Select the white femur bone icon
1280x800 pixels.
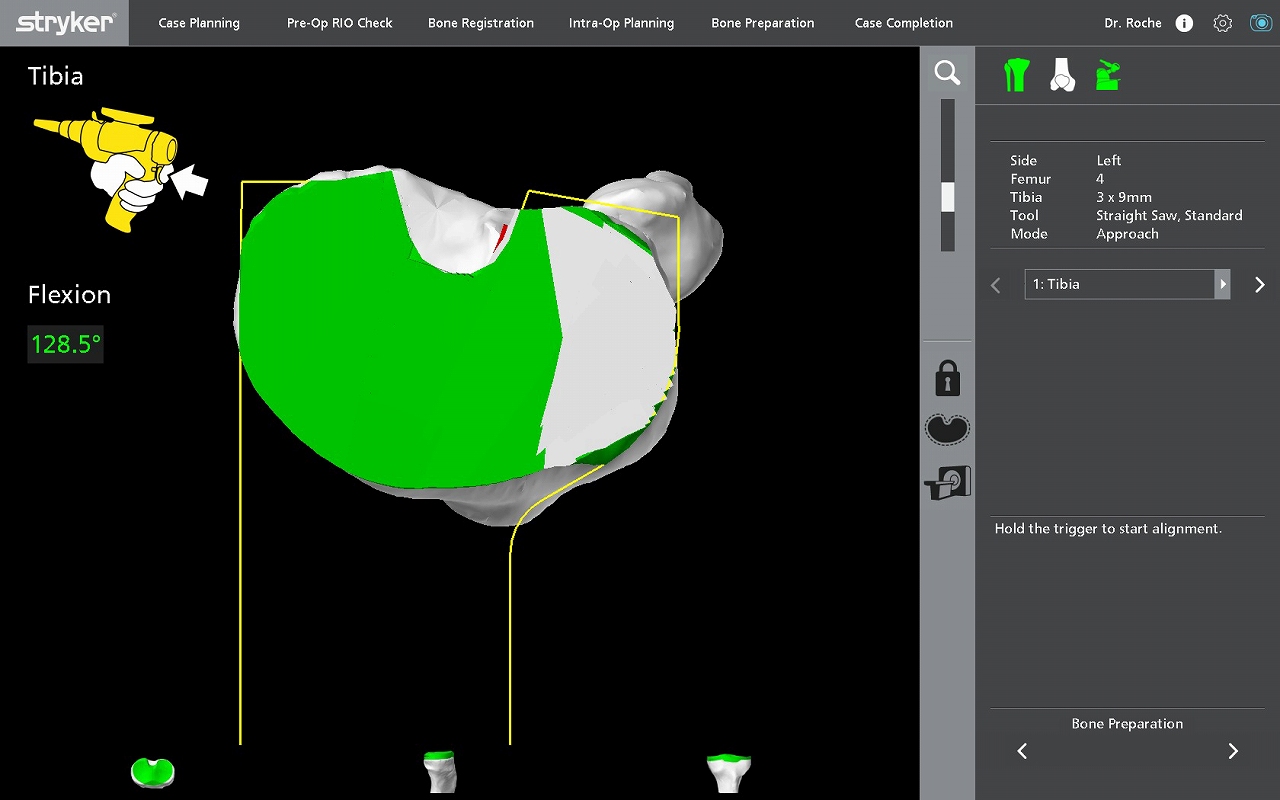[x=1062, y=75]
